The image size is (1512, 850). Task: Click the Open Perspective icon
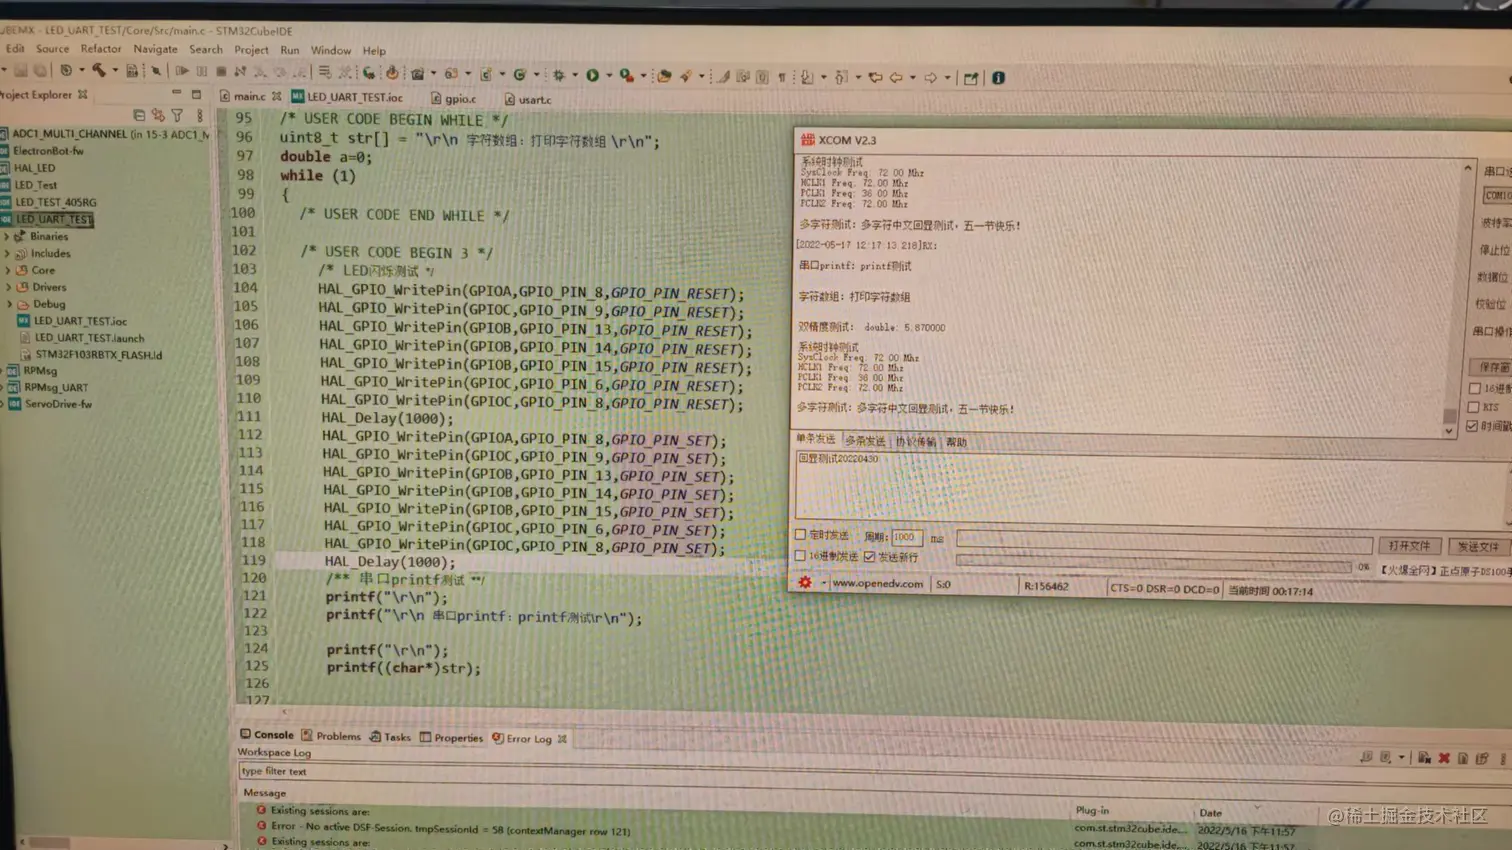(970, 78)
